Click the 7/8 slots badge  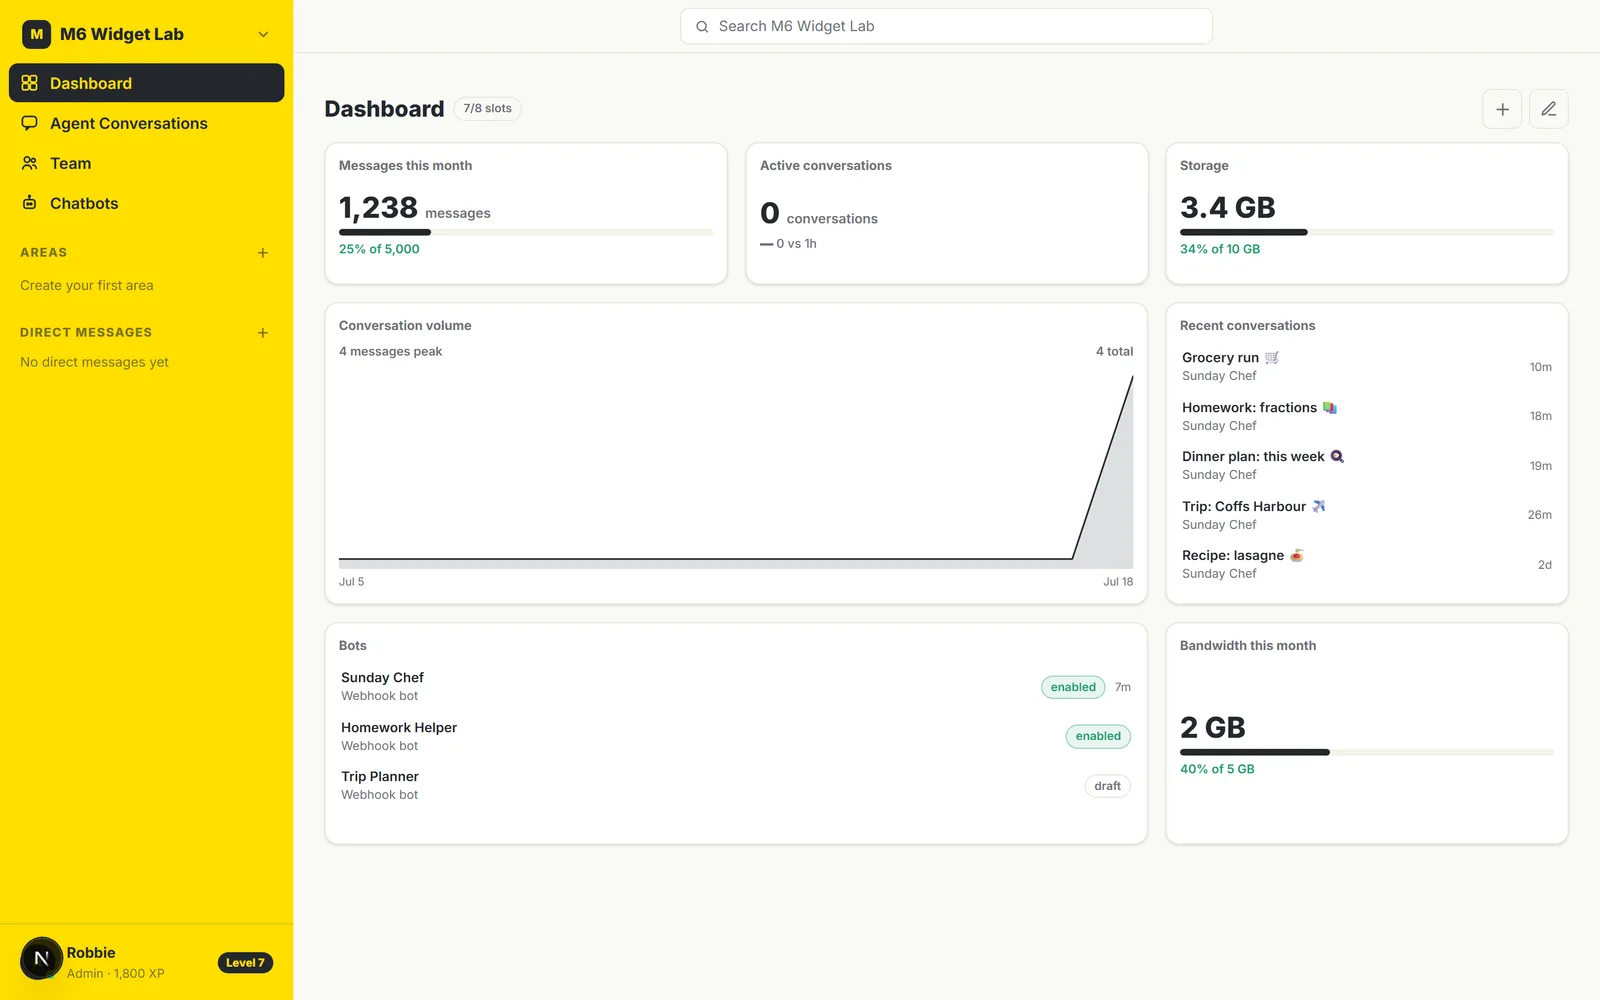[x=488, y=108]
